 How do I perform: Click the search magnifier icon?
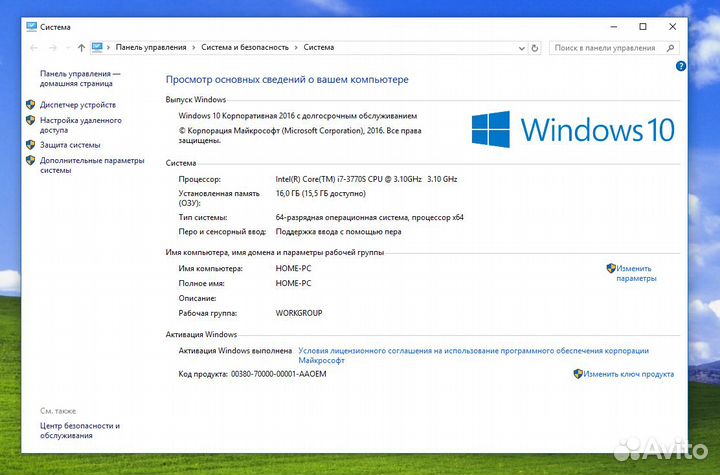click(670, 48)
